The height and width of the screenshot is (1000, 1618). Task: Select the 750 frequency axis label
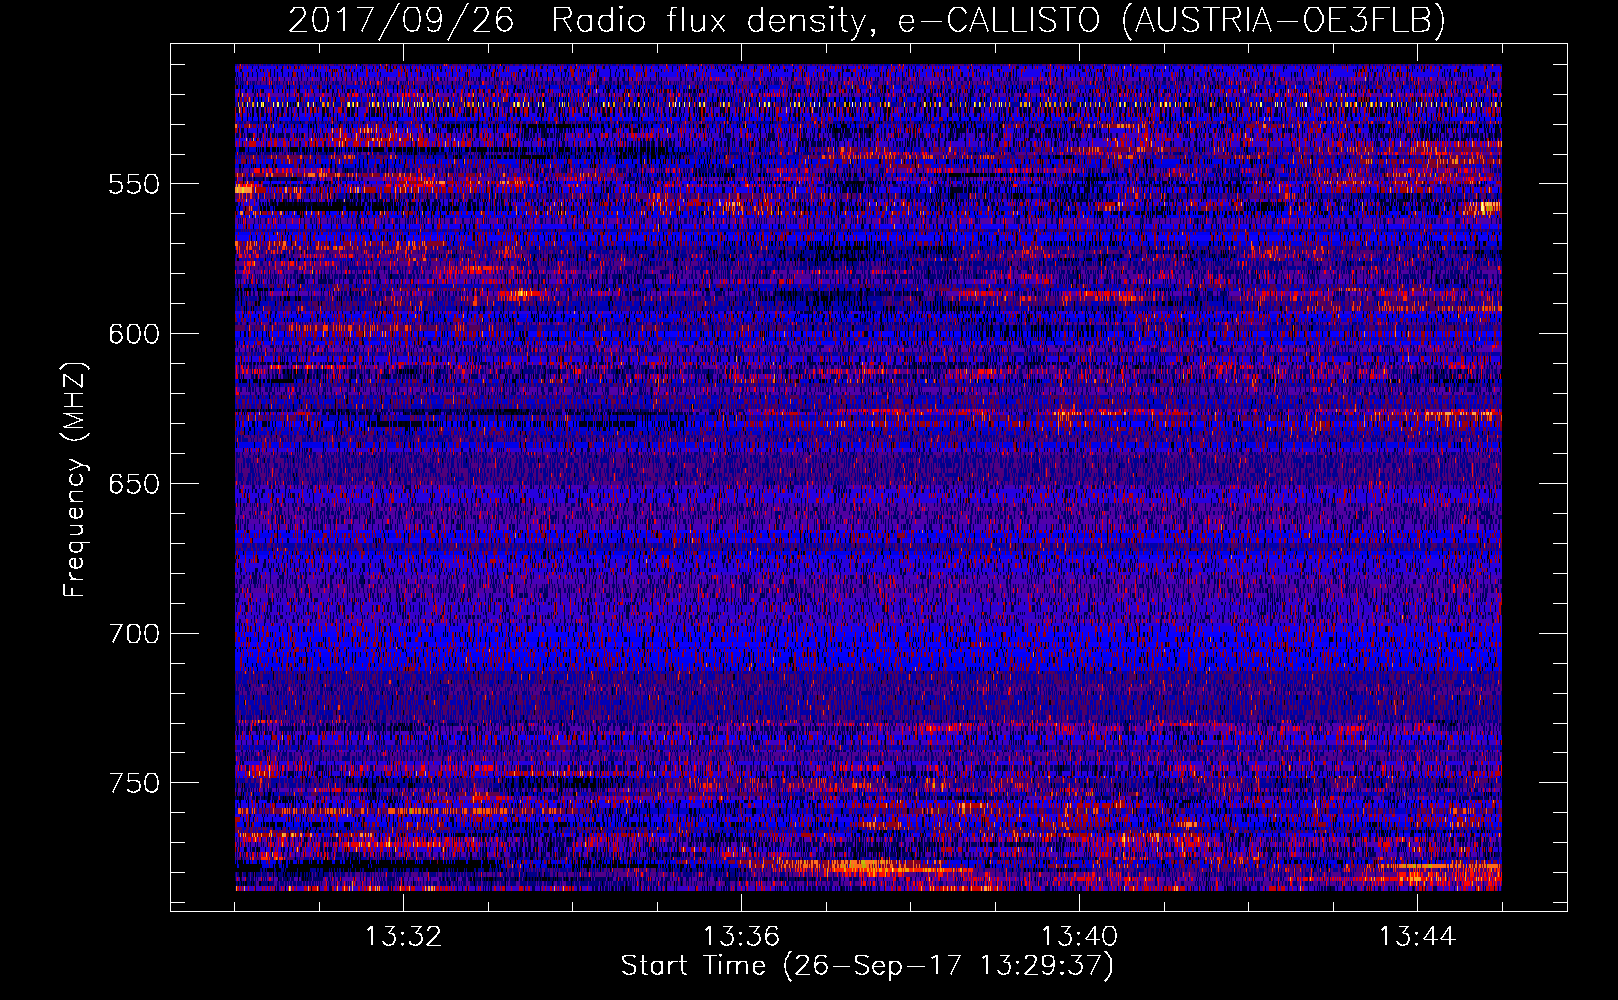pos(134,783)
